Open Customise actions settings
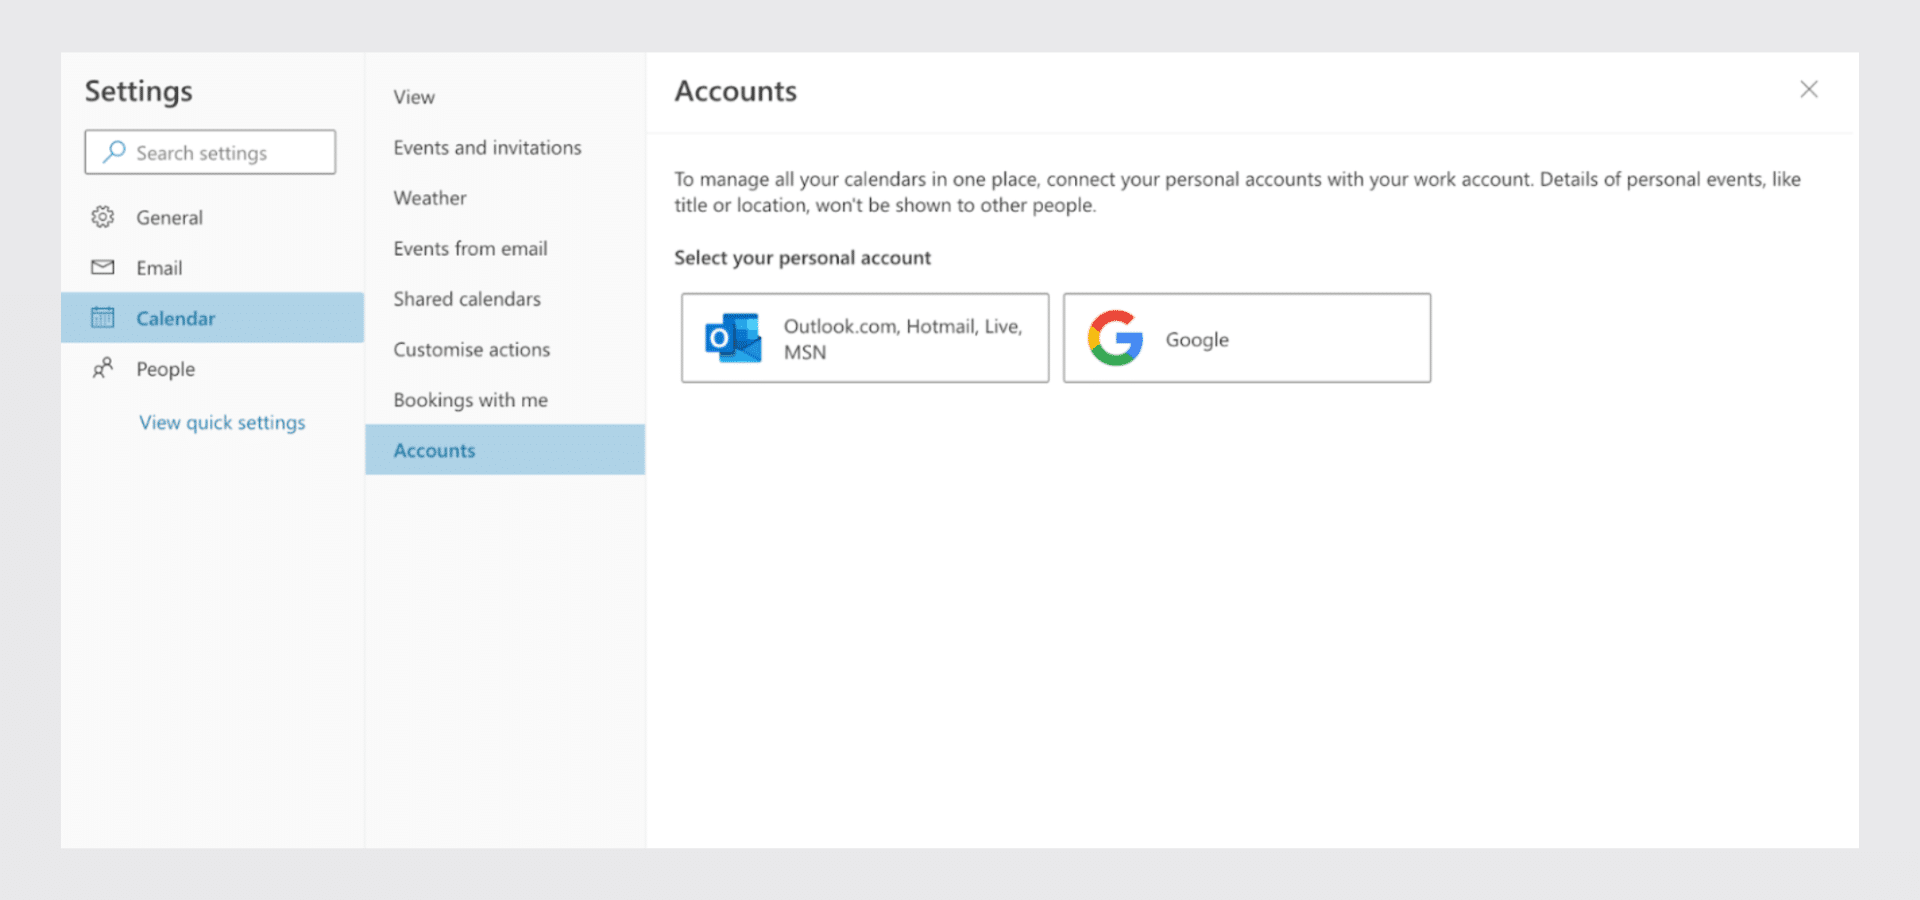 click(x=471, y=350)
